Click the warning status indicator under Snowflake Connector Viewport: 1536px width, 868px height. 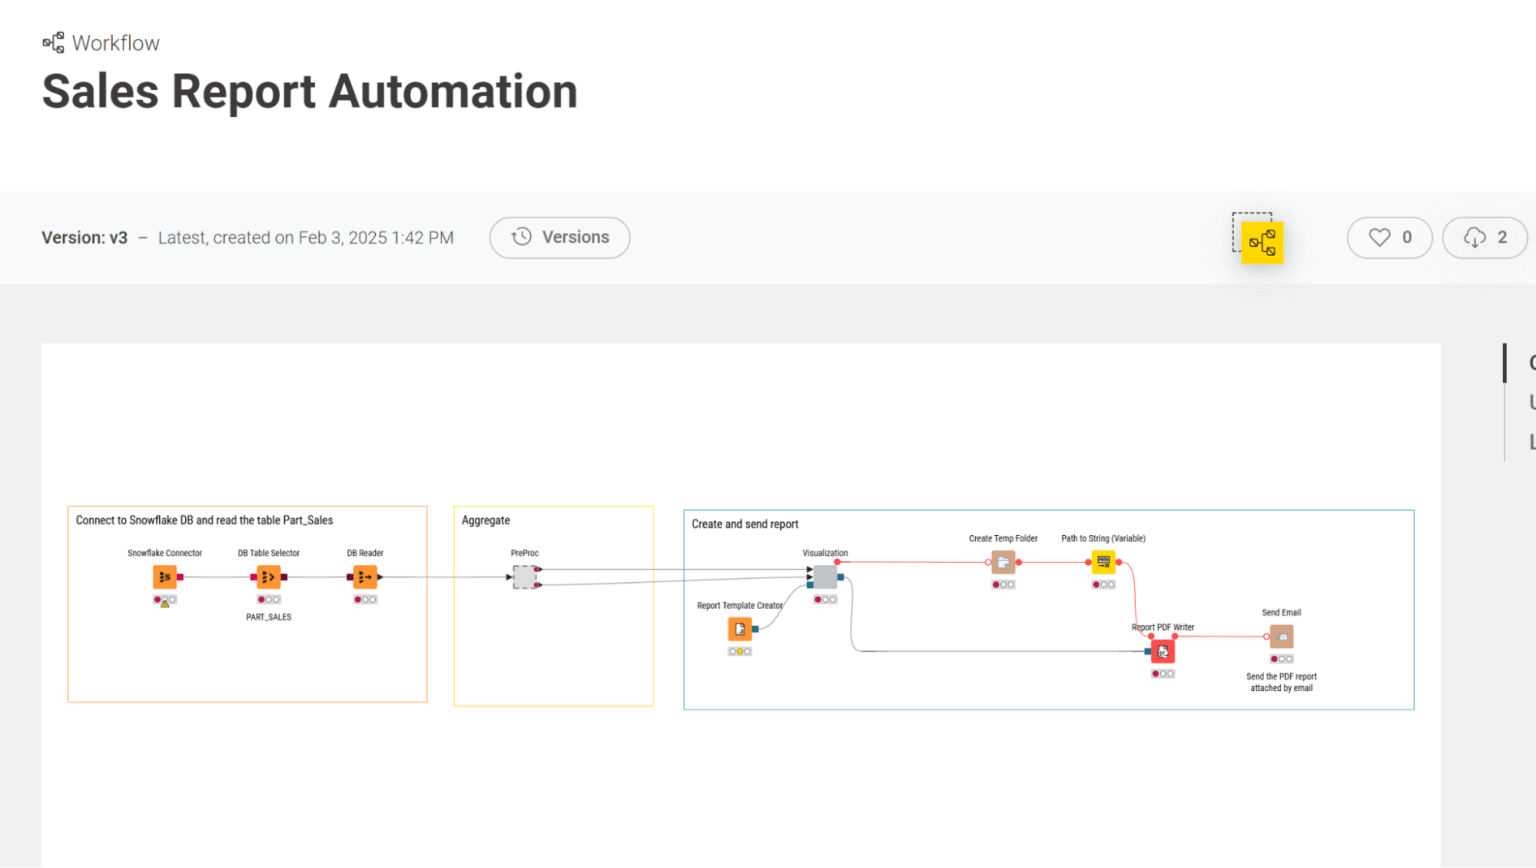point(165,601)
